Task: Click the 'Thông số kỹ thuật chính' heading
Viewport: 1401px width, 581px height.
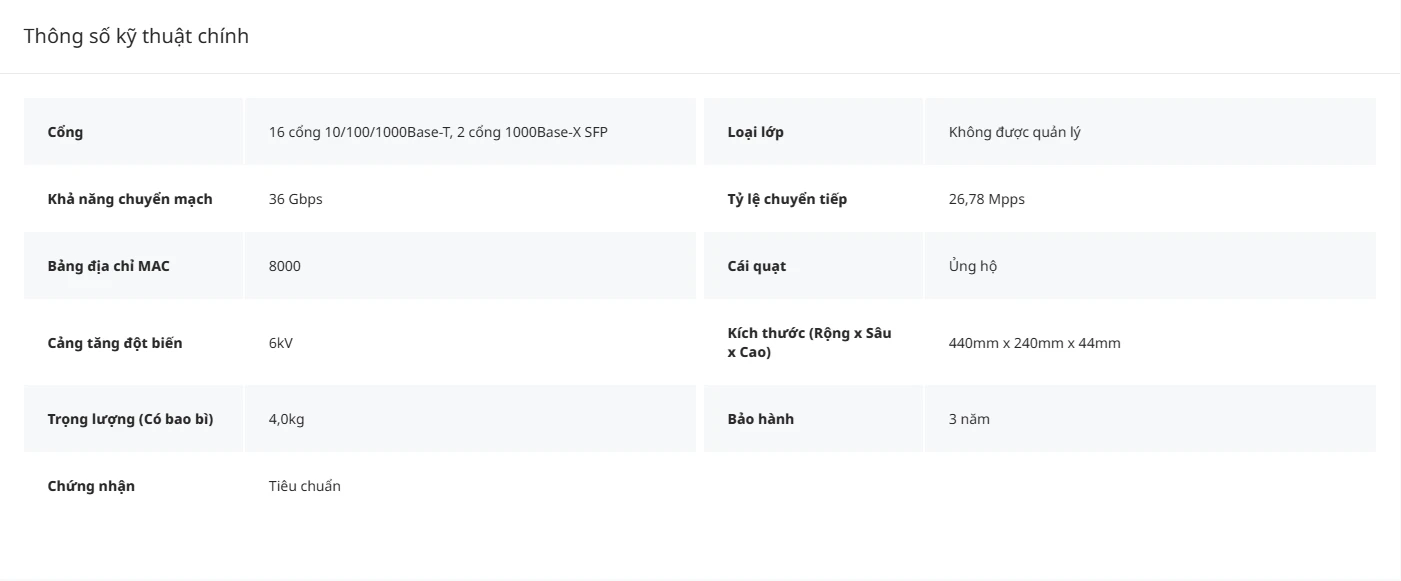Action: point(136,37)
